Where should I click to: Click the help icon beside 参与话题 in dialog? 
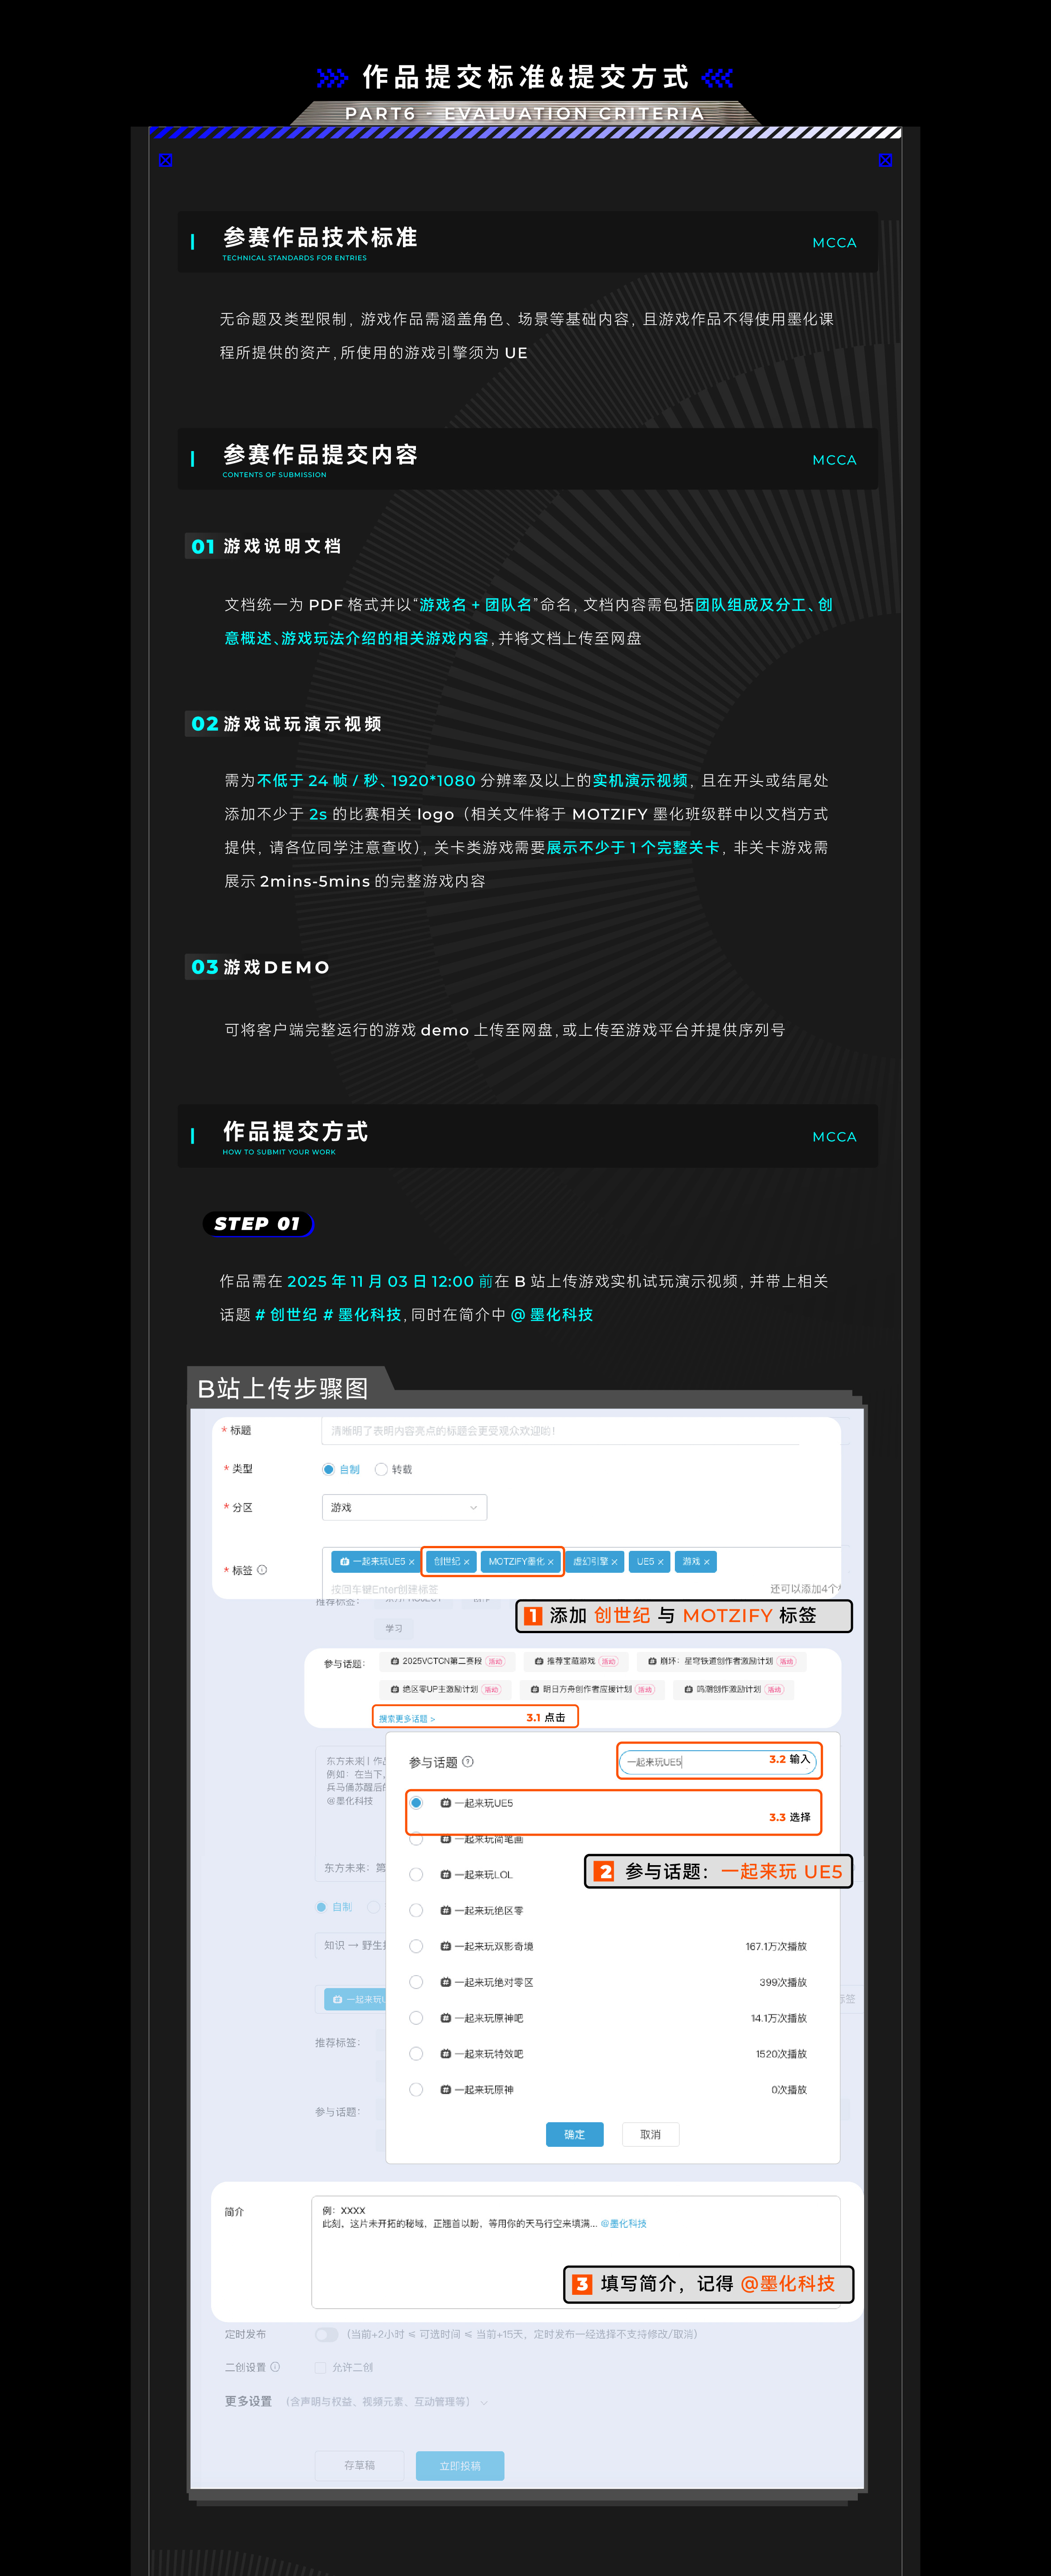pyautogui.click(x=468, y=1761)
